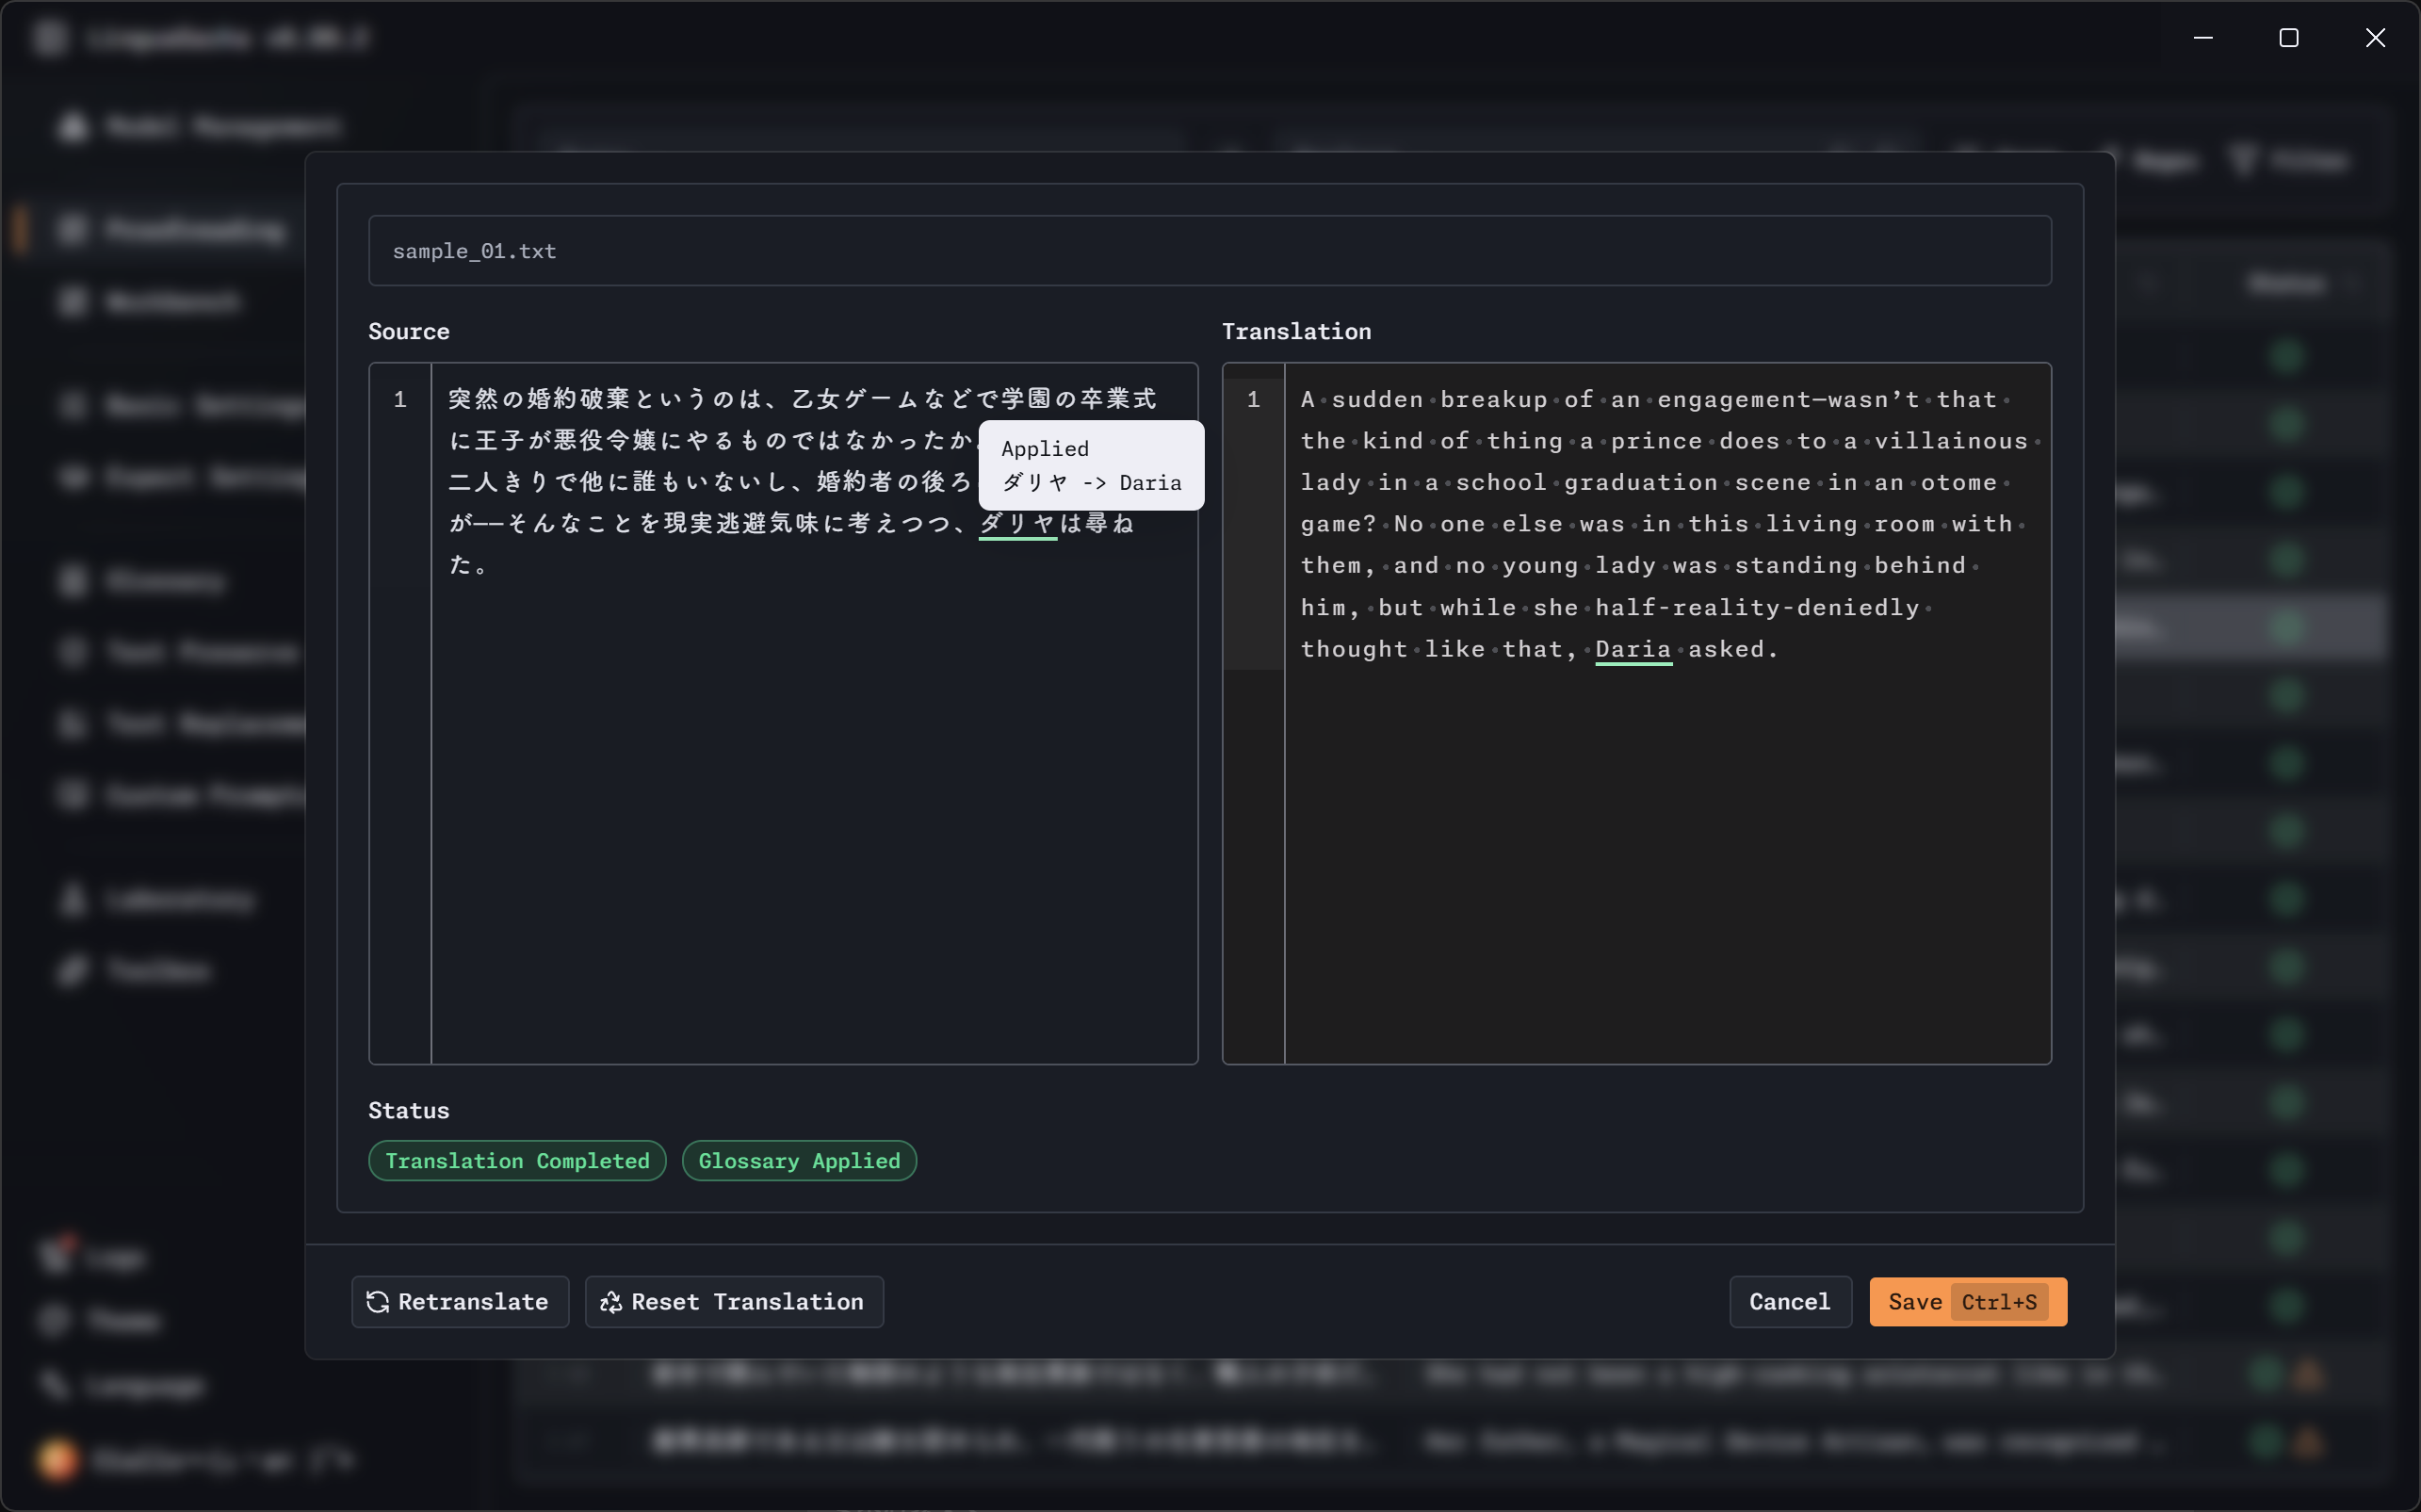Maximize the application window
This screenshot has width=2421, height=1512.
coord(2289,38)
